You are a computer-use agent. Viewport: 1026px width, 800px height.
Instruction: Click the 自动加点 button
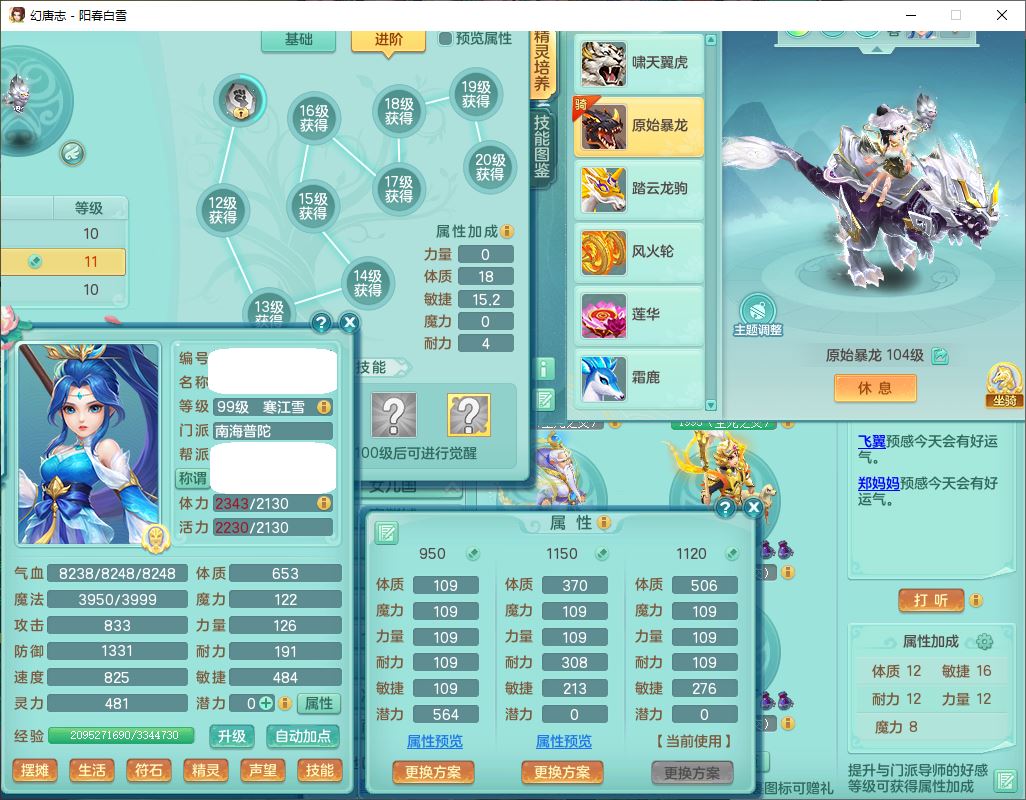click(x=303, y=736)
